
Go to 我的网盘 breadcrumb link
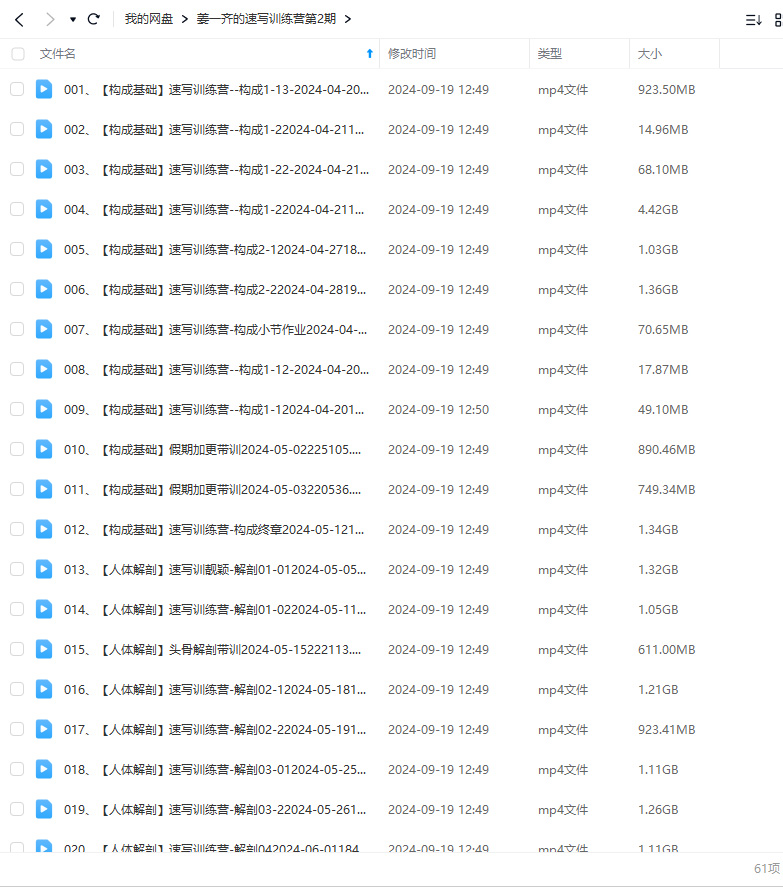point(148,19)
